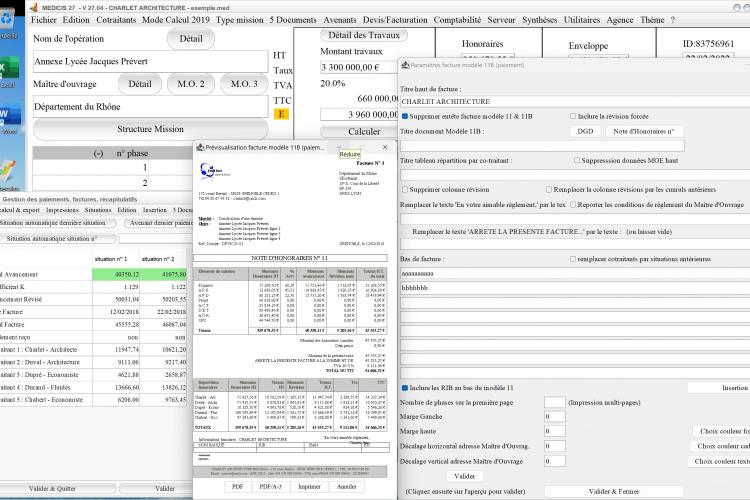
Task: Click the Nombre de phases première page field
Action: pos(555,402)
